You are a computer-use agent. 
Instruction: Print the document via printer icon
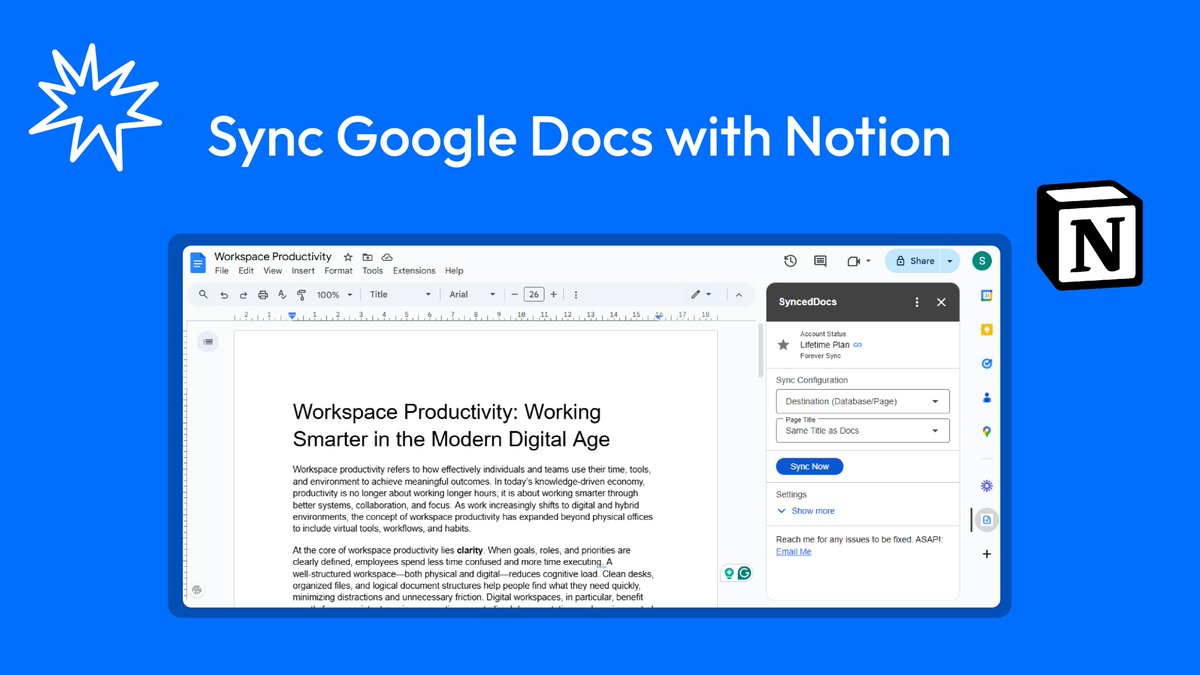pyautogui.click(x=263, y=295)
